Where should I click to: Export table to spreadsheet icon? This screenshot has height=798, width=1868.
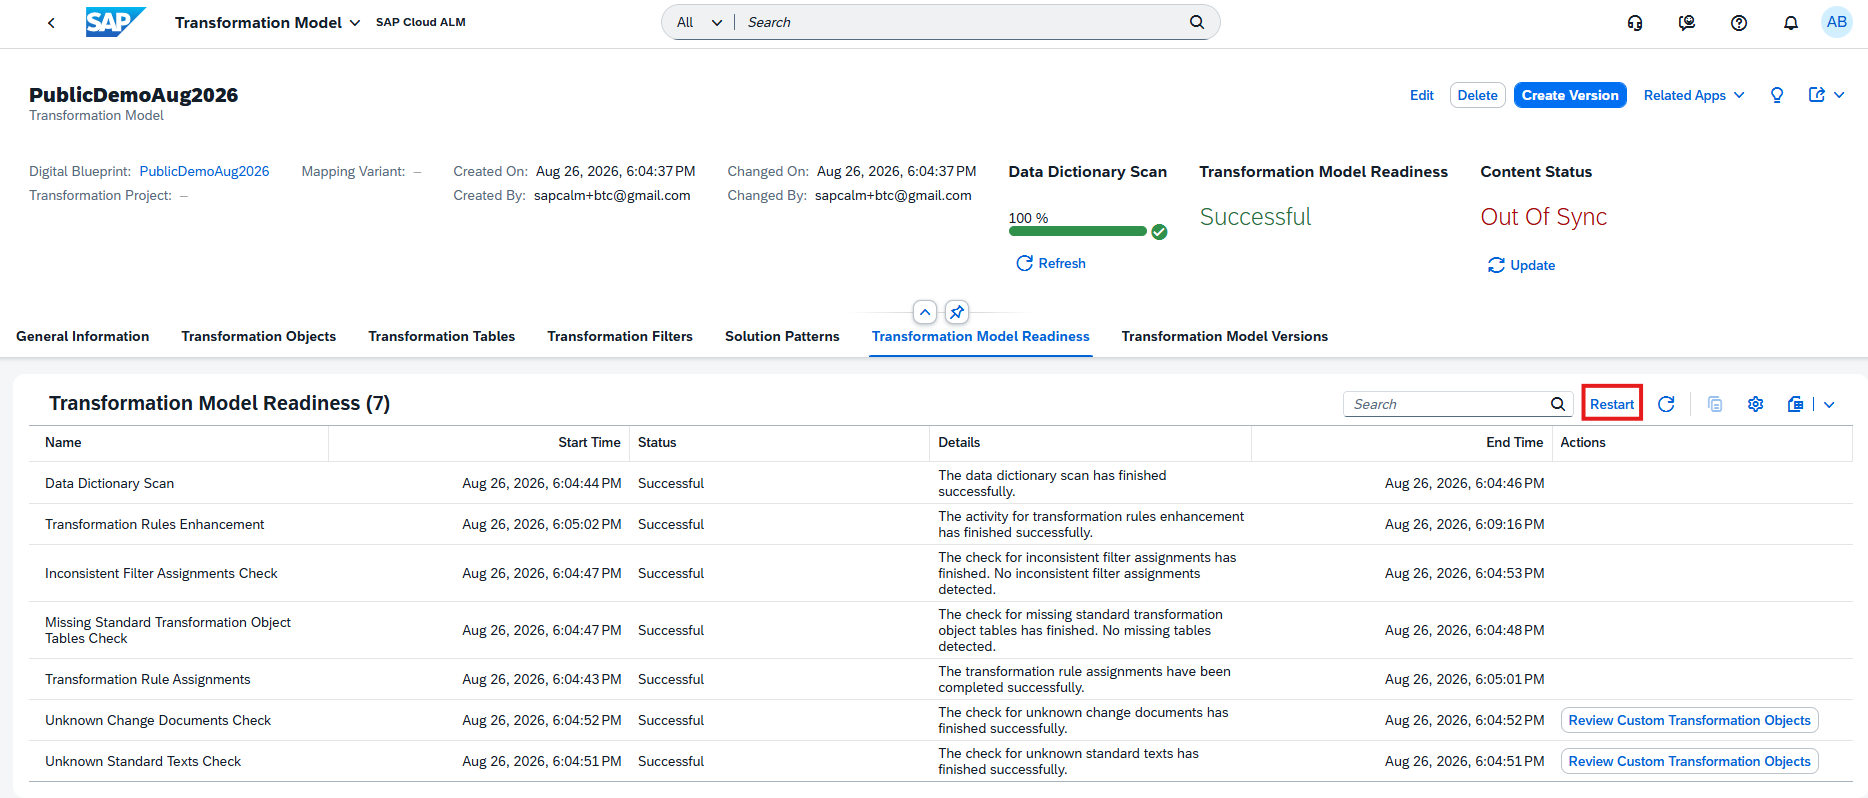tap(1795, 404)
